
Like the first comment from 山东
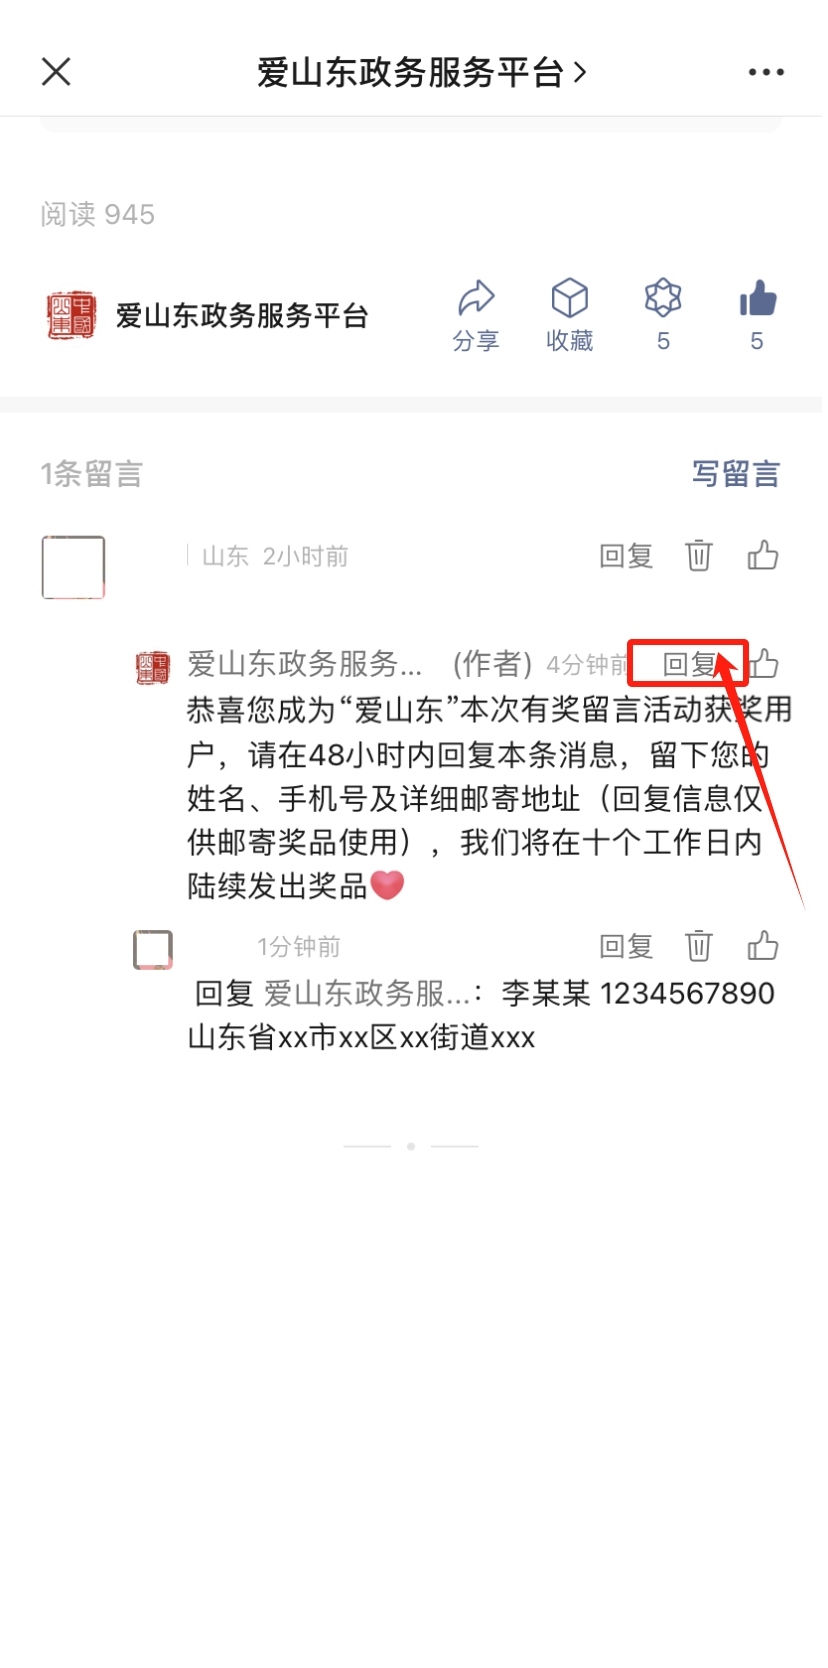tap(763, 555)
